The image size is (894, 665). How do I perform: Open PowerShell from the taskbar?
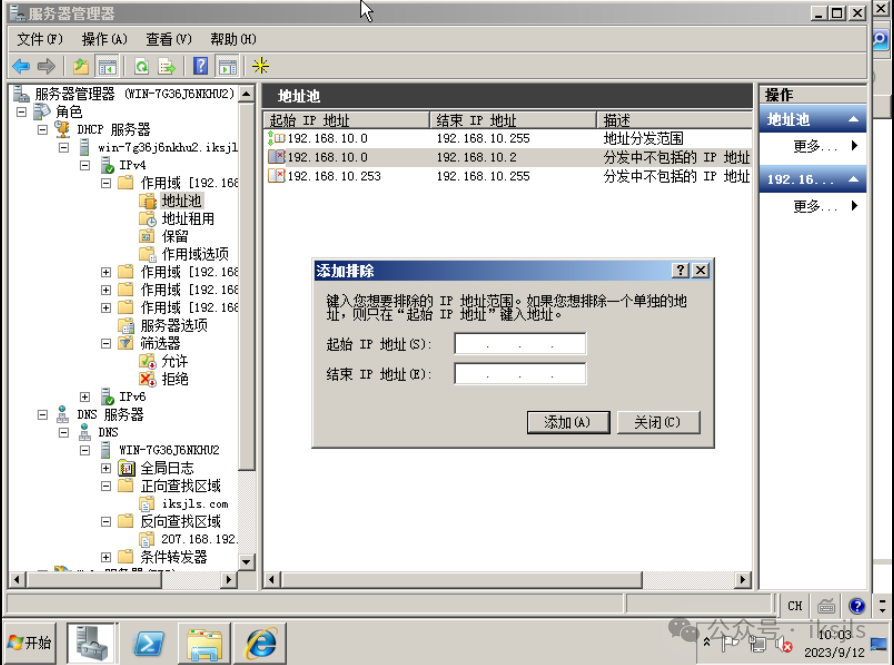148,643
